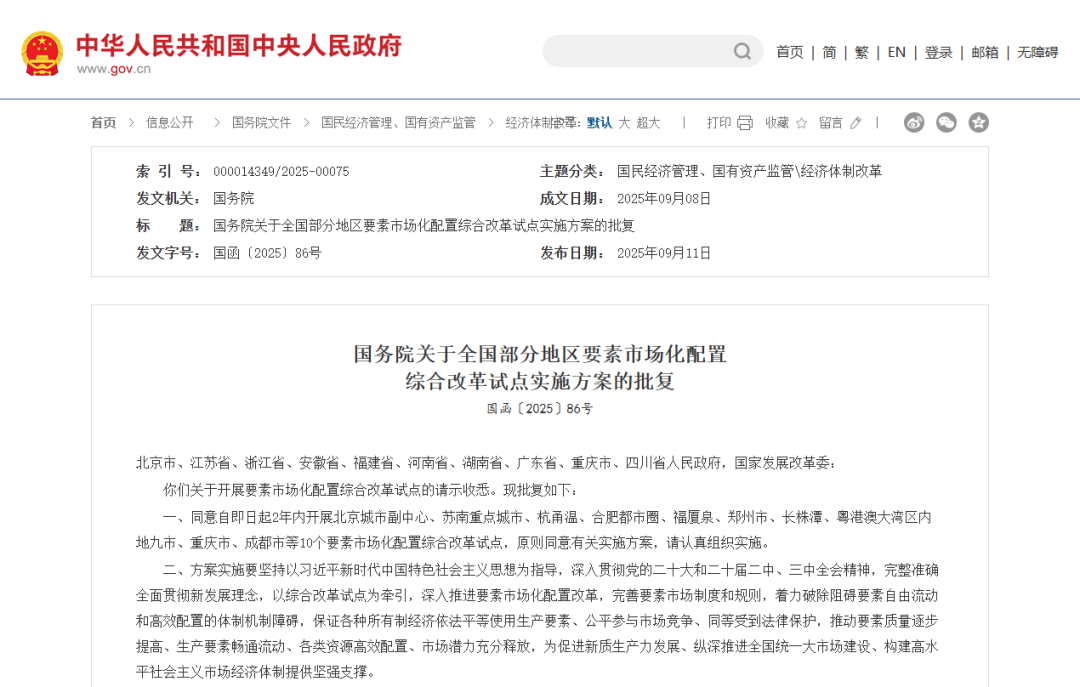Click the search magnifier icon

(742, 52)
